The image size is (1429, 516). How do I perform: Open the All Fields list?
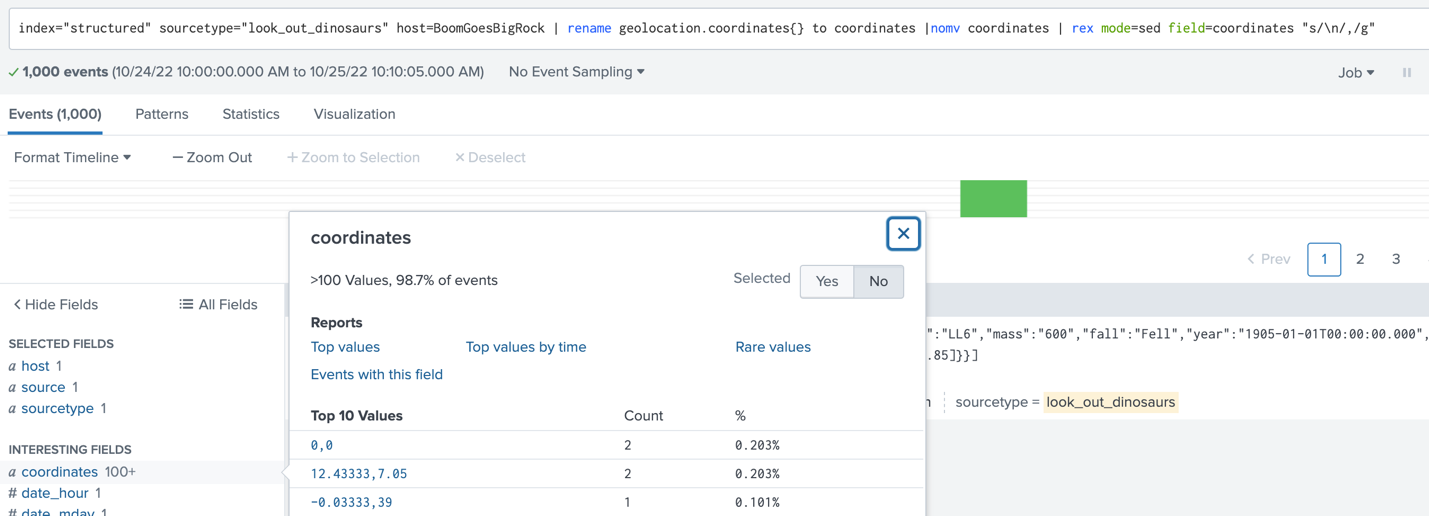(x=218, y=305)
